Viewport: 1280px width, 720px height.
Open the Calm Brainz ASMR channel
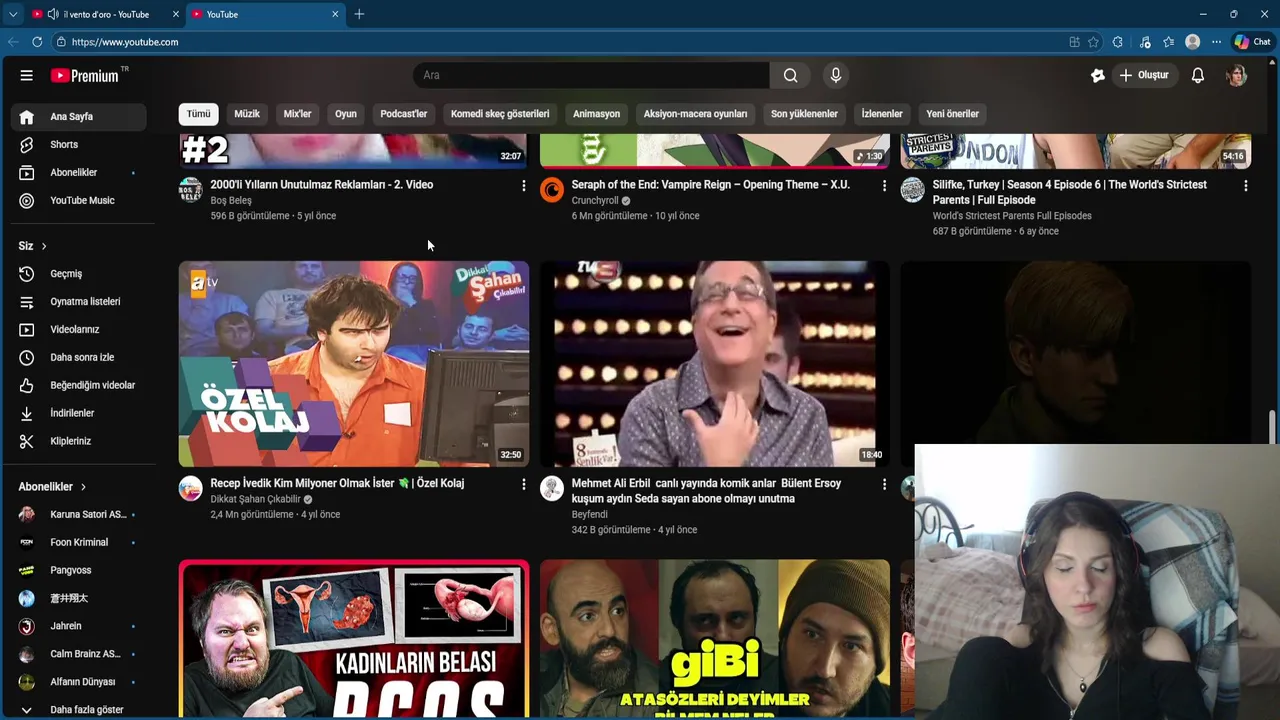coord(79,654)
